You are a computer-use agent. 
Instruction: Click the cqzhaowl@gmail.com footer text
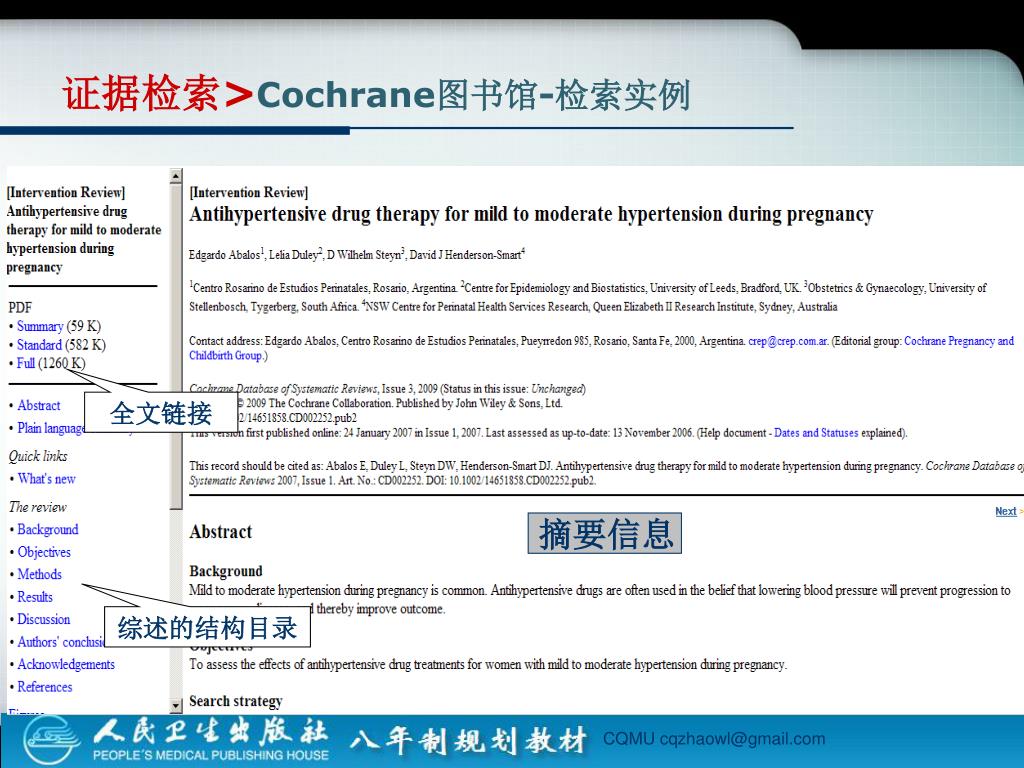[x=743, y=739]
